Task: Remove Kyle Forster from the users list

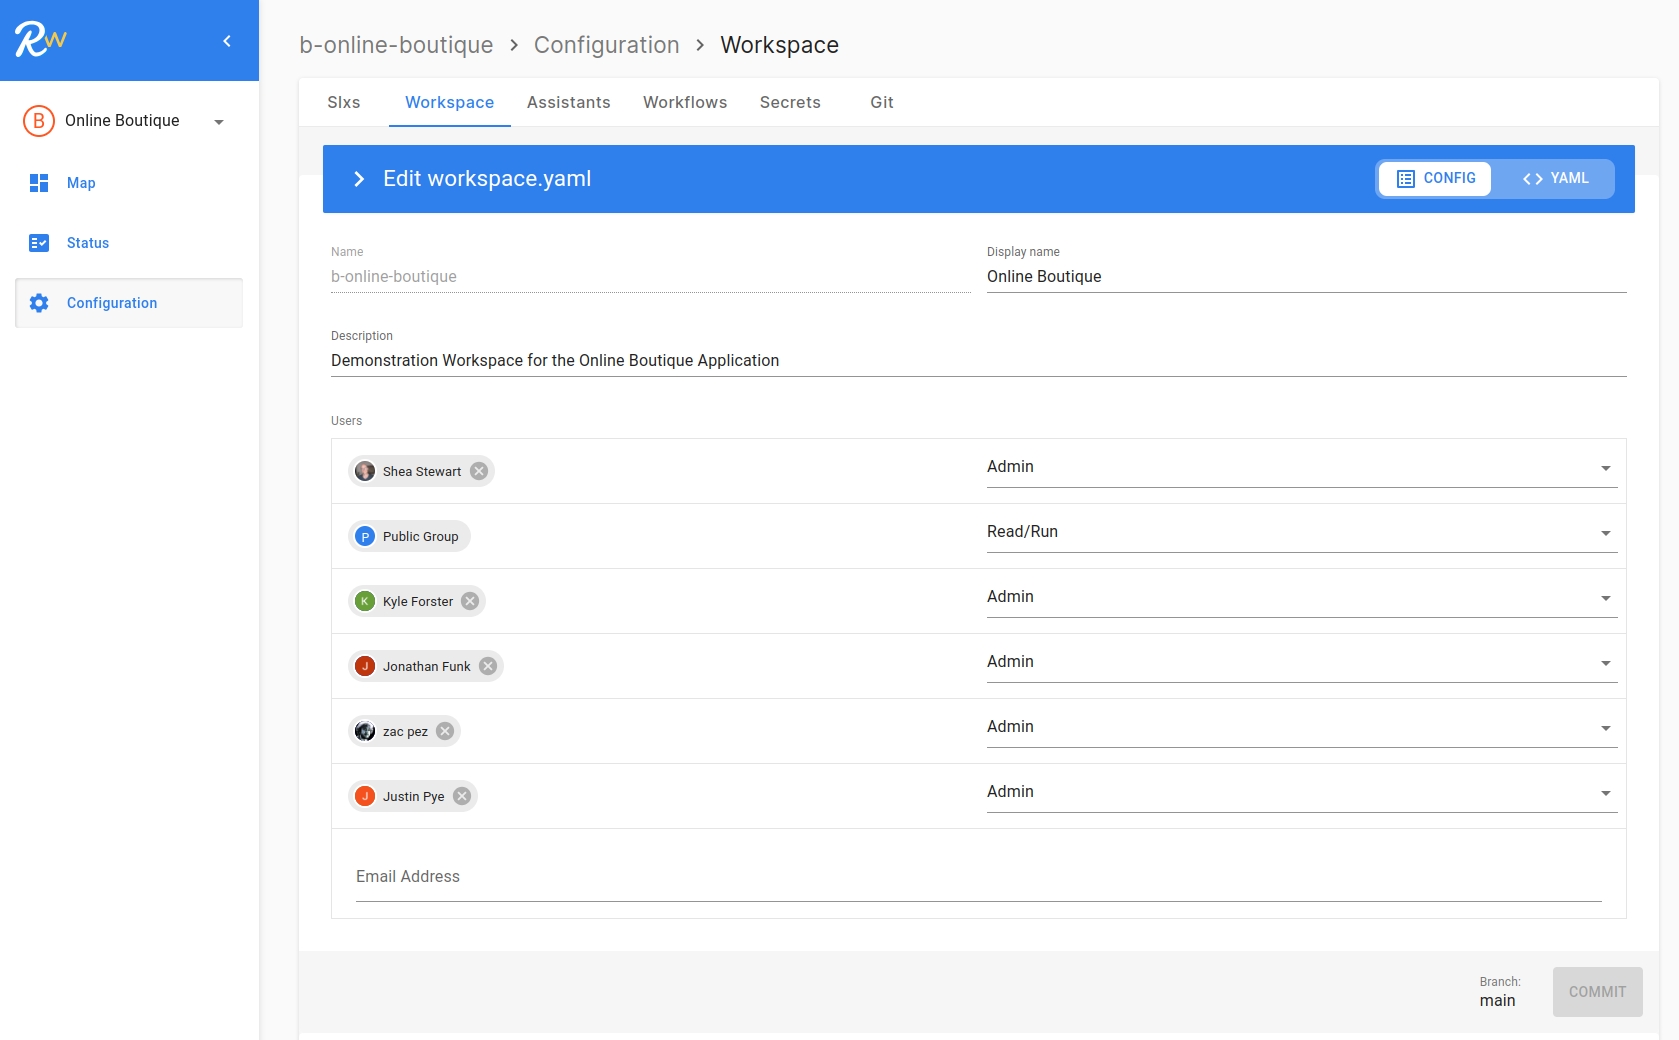Action: pyautogui.click(x=468, y=601)
